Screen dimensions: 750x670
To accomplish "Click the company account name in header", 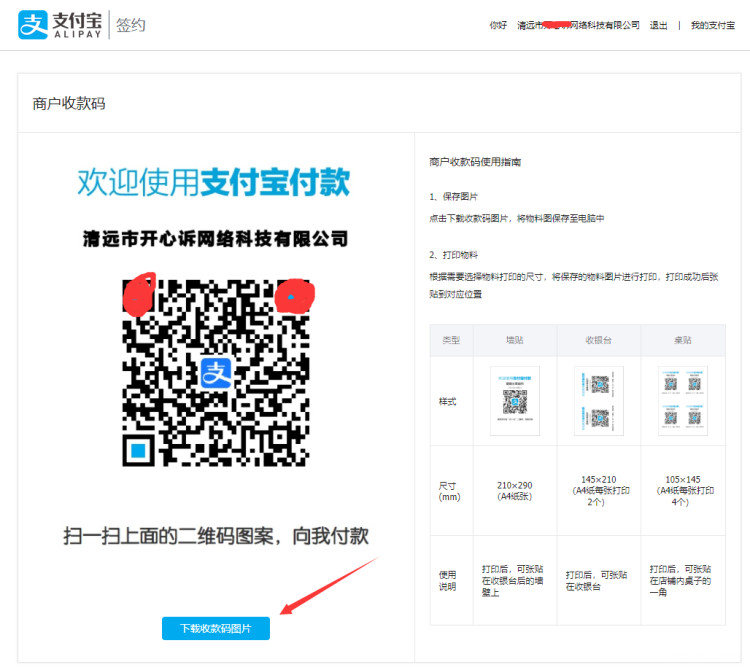I will coord(578,25).
